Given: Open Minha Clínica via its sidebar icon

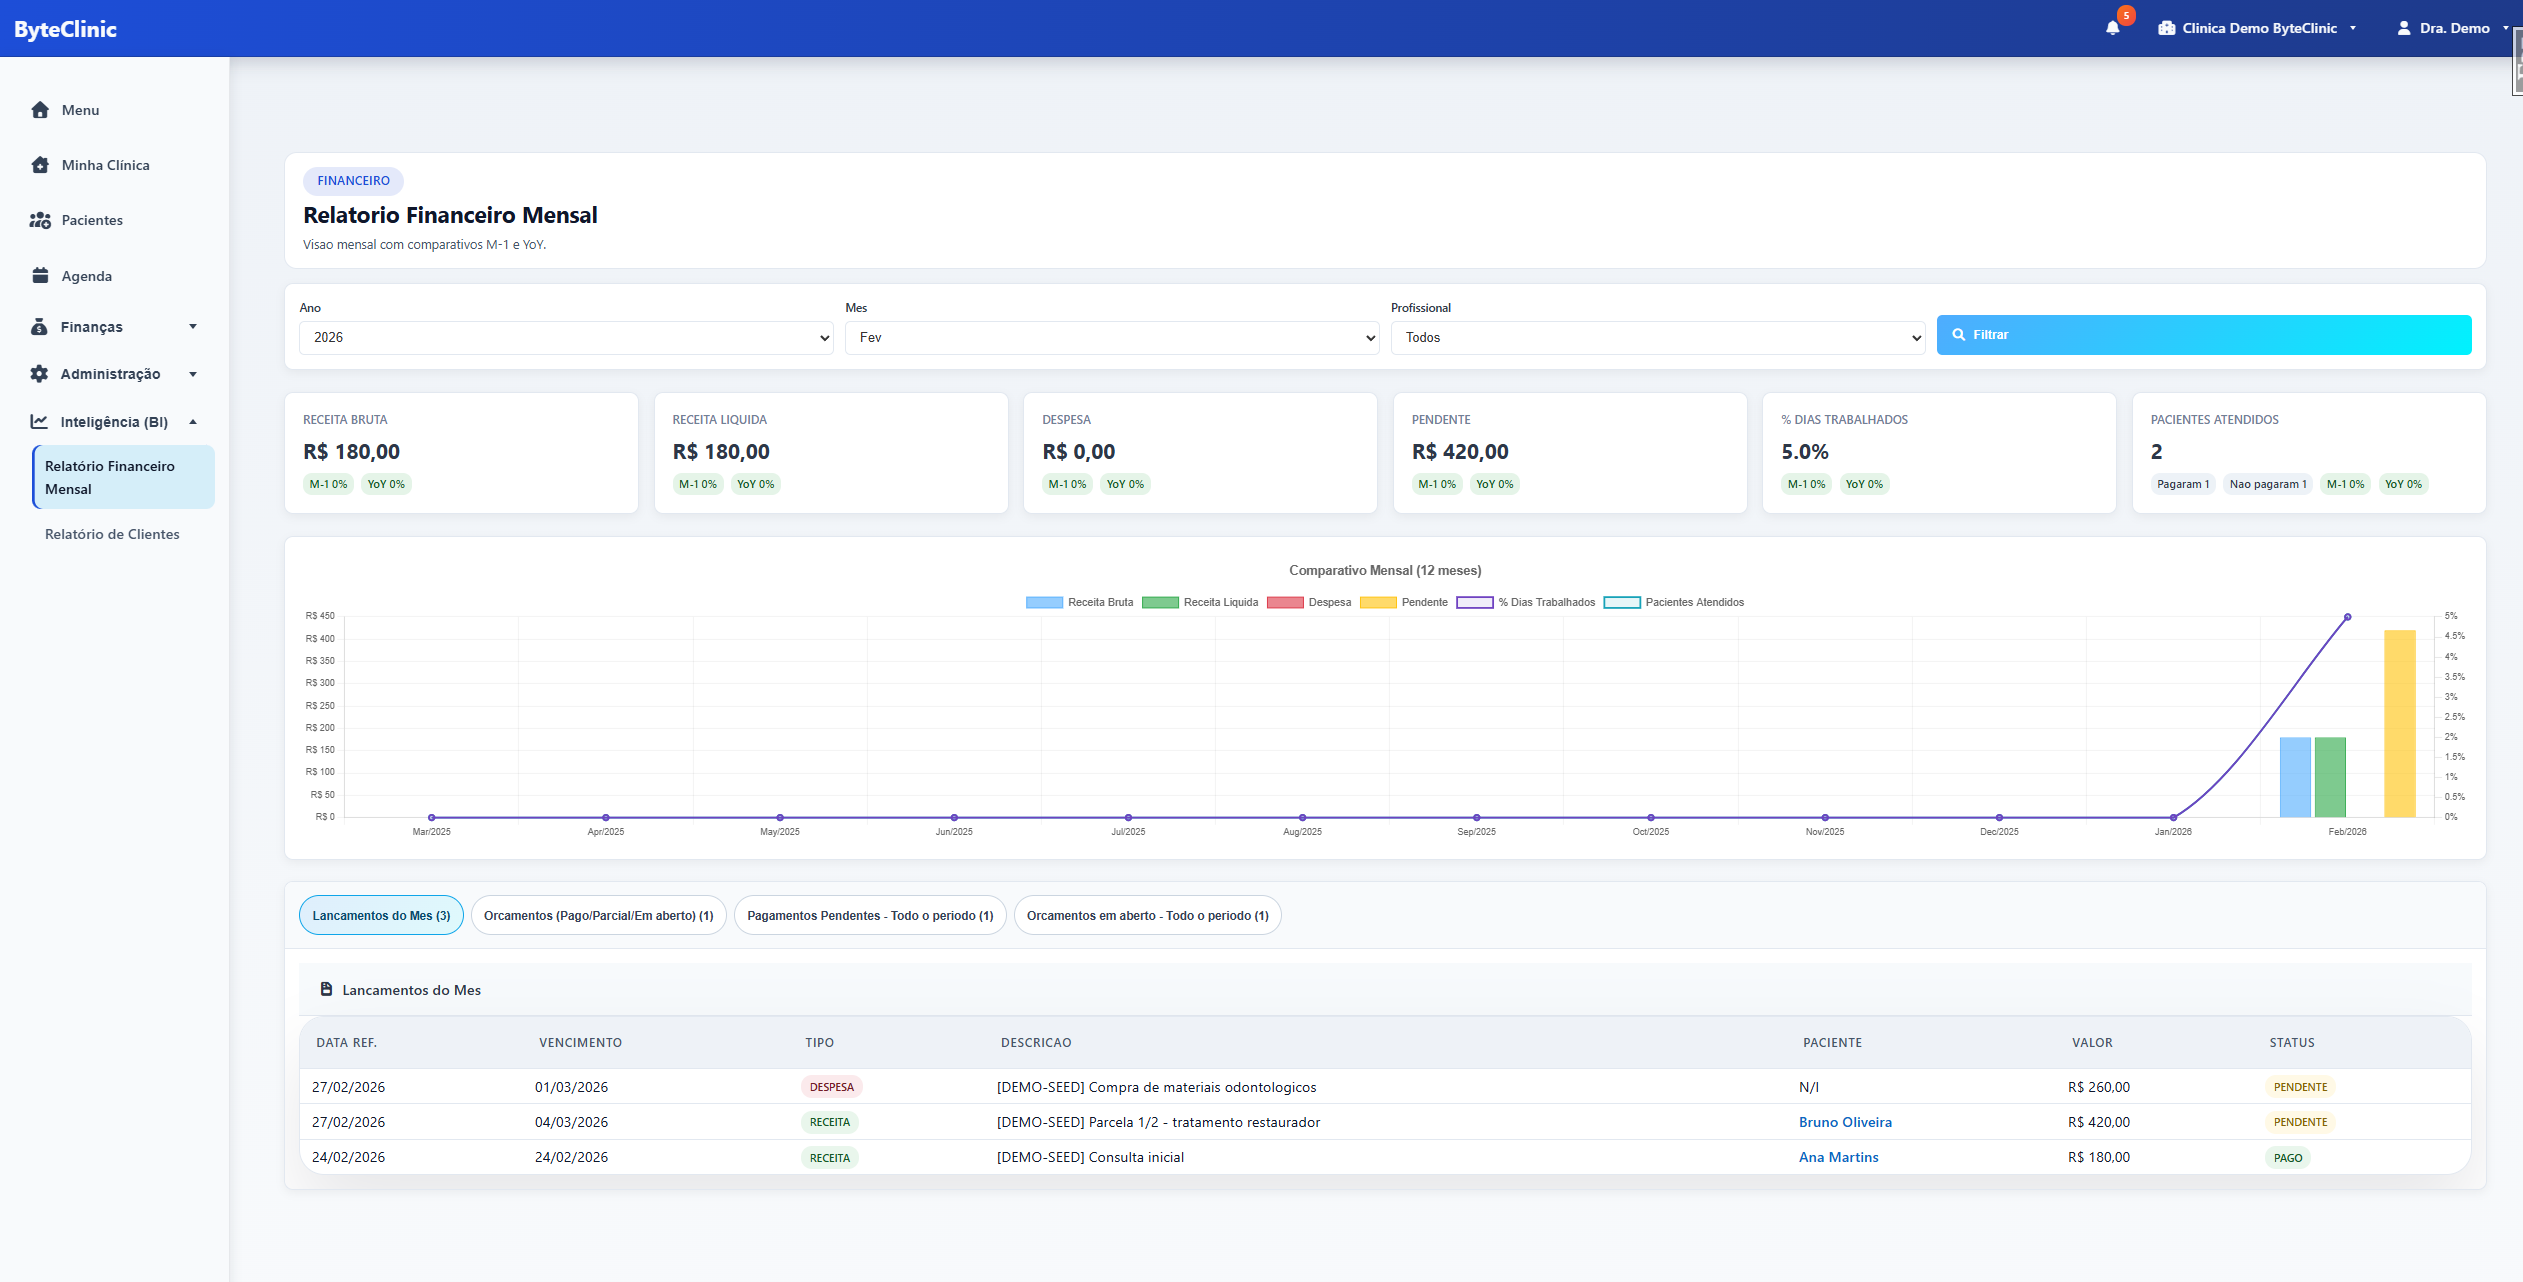Looking at the screenshot, I should click(40, 165).
